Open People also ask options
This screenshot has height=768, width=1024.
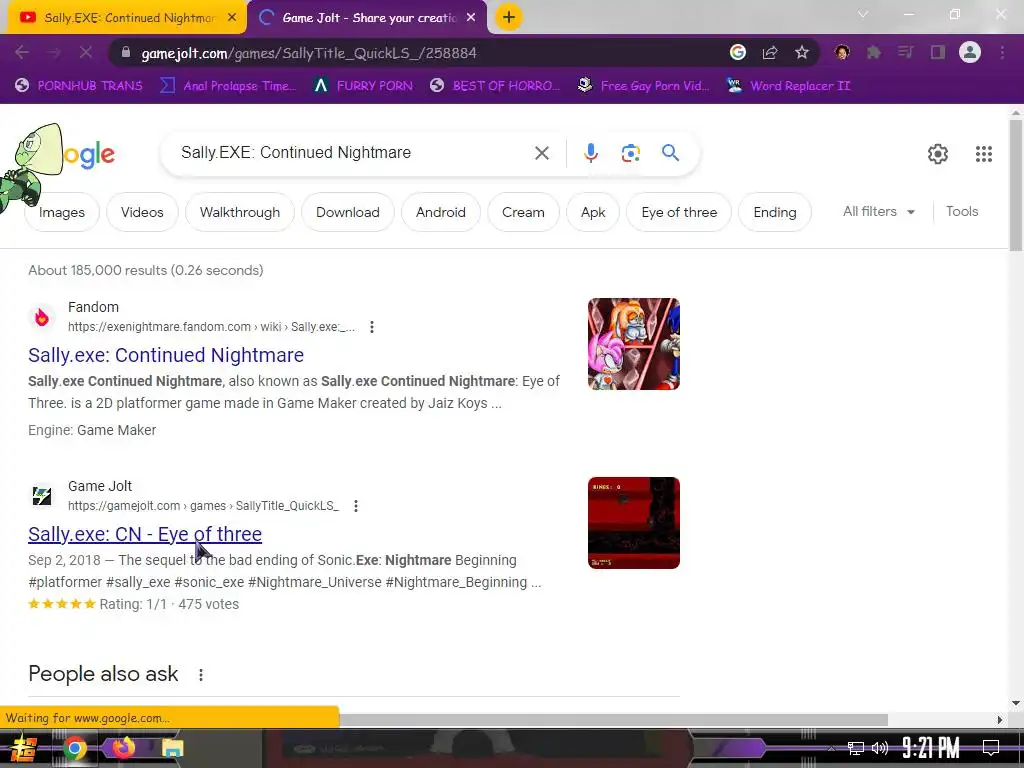click(x=201, y=675)
